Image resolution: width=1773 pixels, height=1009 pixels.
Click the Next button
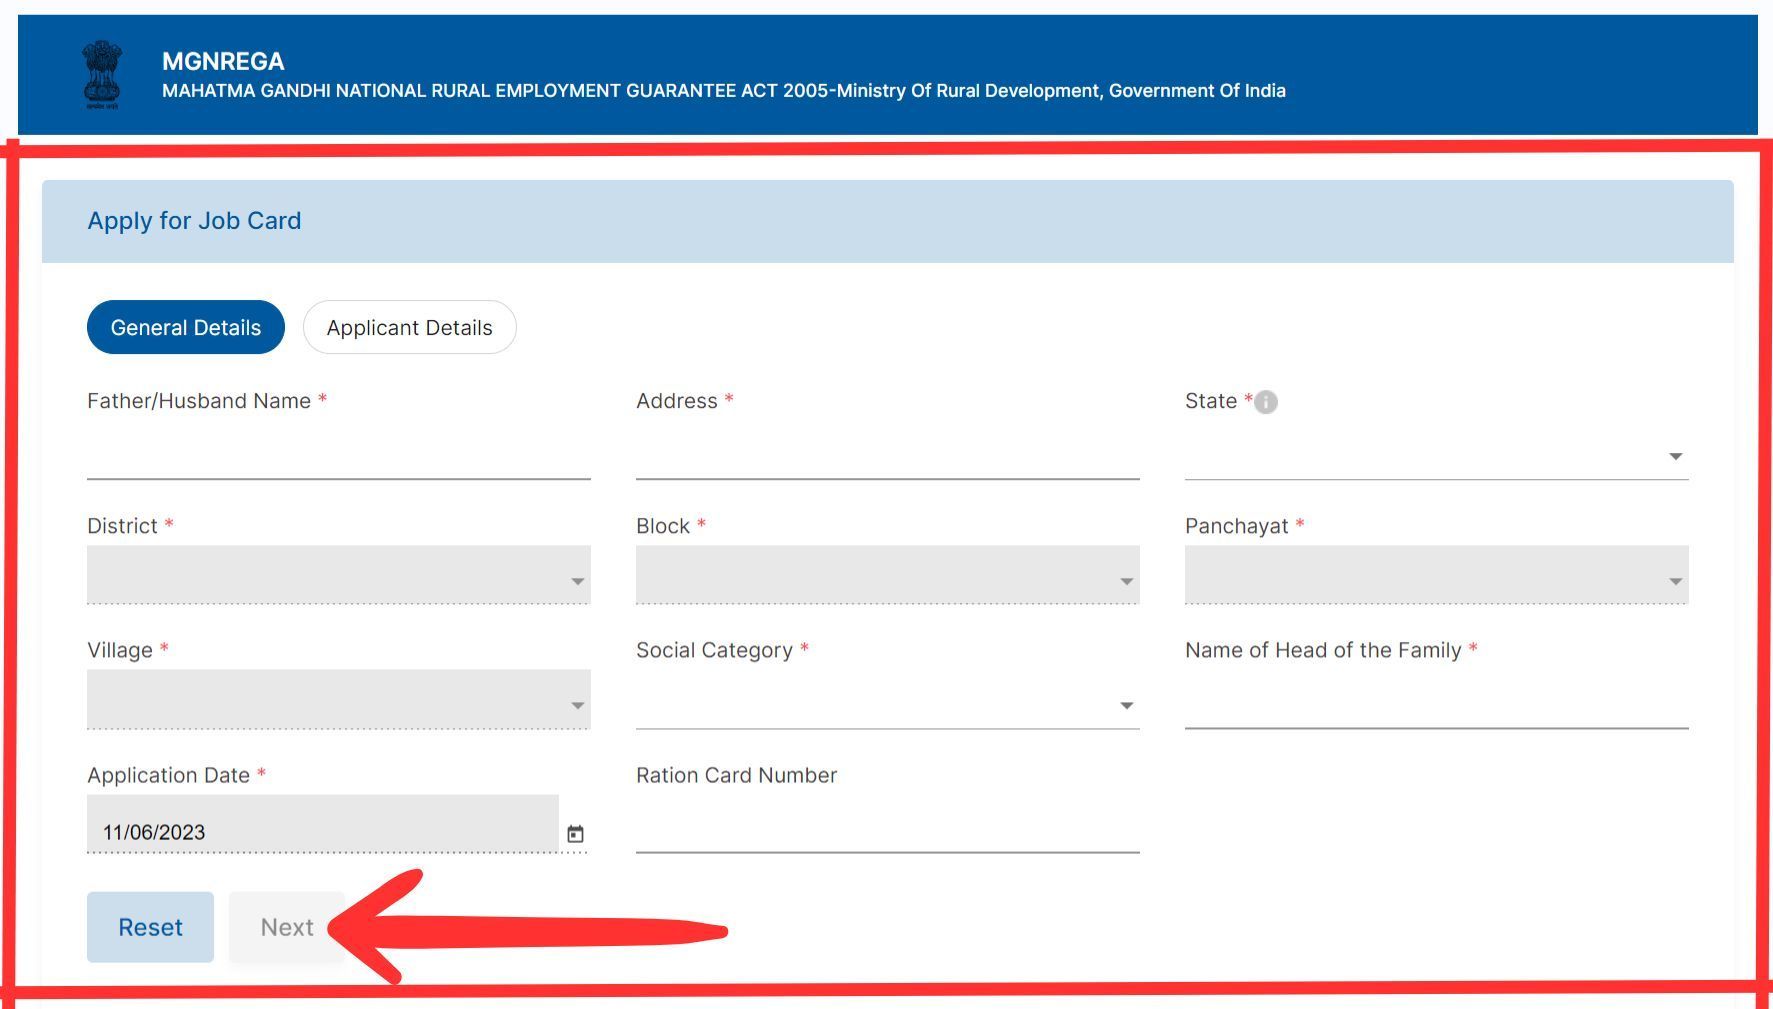[x=287, y=927]
